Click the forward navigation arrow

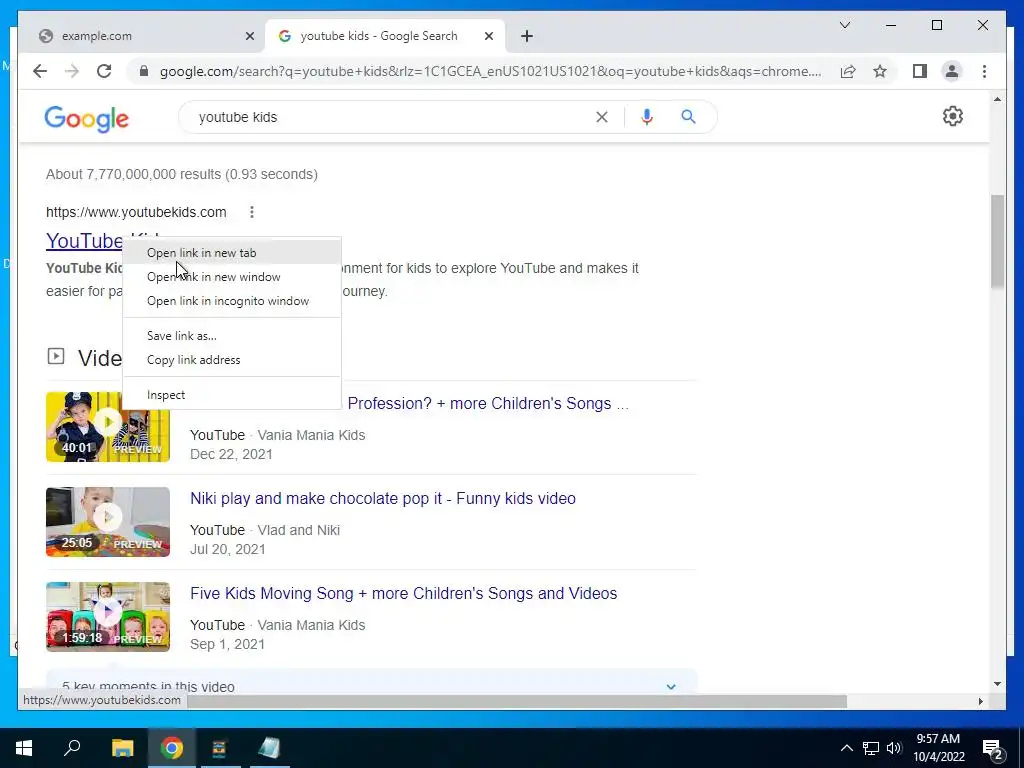coord(72,71)
